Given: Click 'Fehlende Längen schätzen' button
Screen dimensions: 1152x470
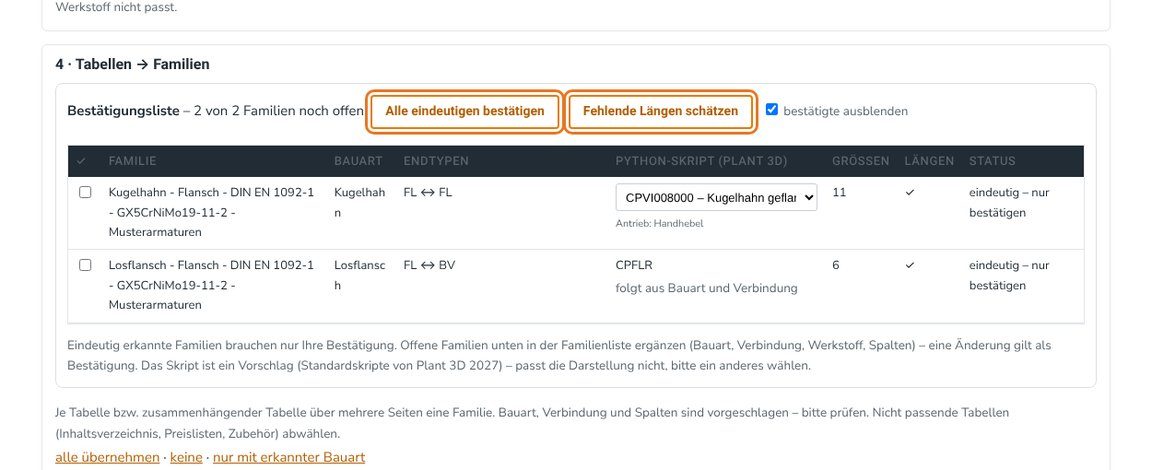Looking at the screenshot, I should point(660,112).
